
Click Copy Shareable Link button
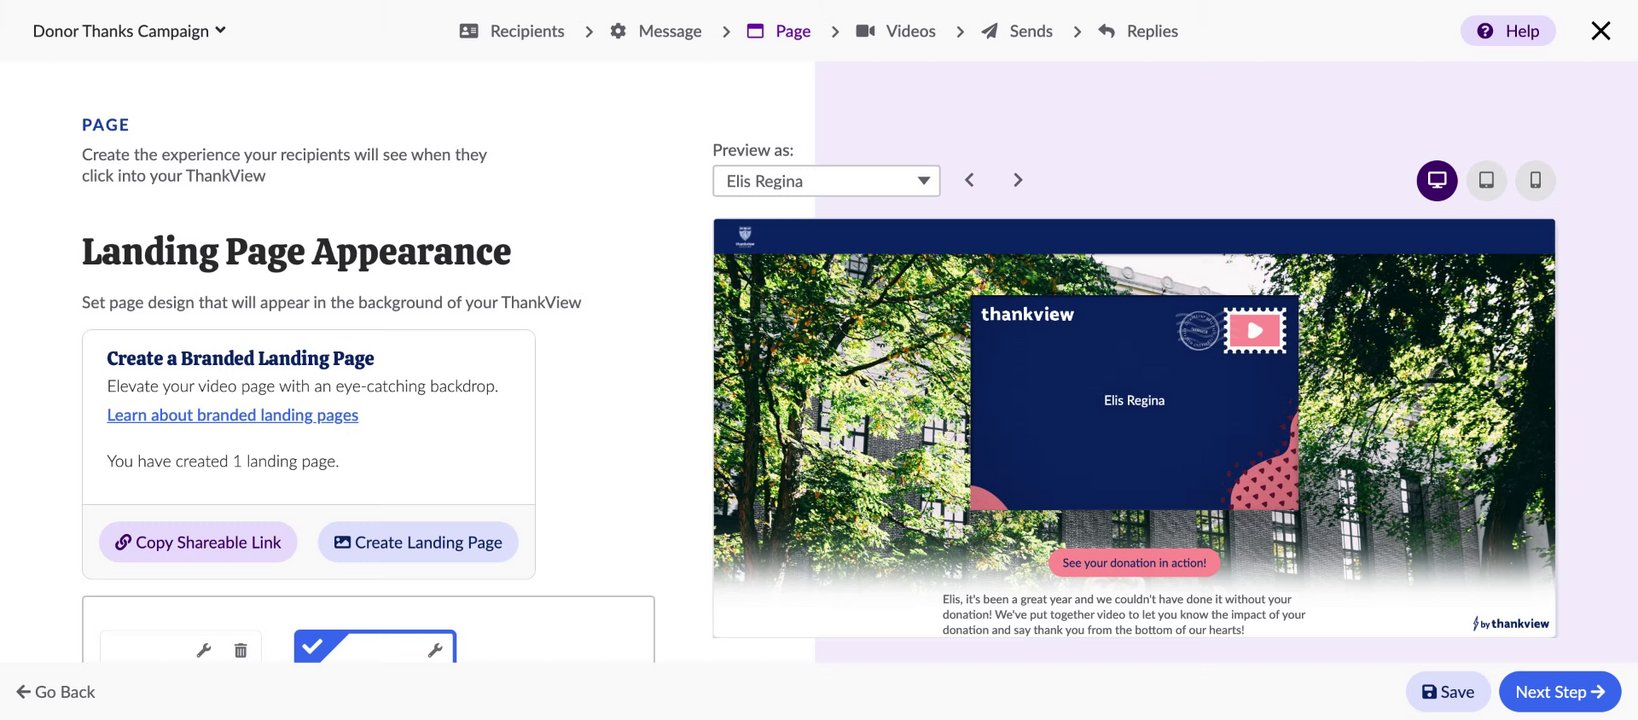198,542
